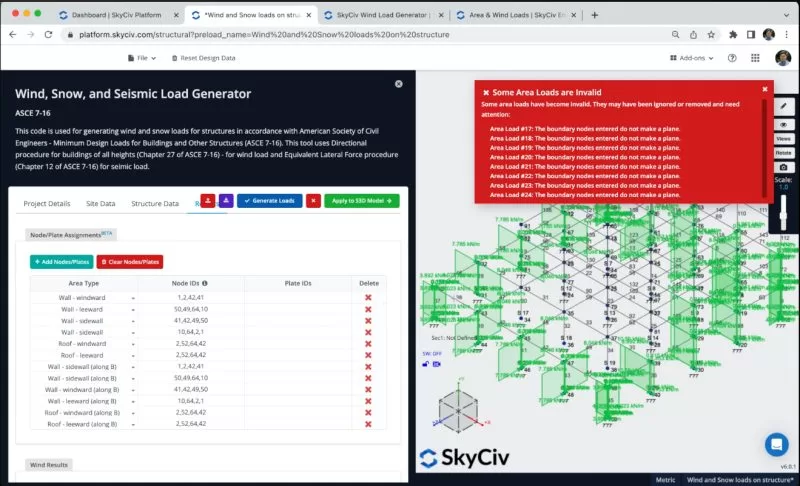
Task: Toggle visibility eye button in viewport
Action: click(x=783, y=124)
